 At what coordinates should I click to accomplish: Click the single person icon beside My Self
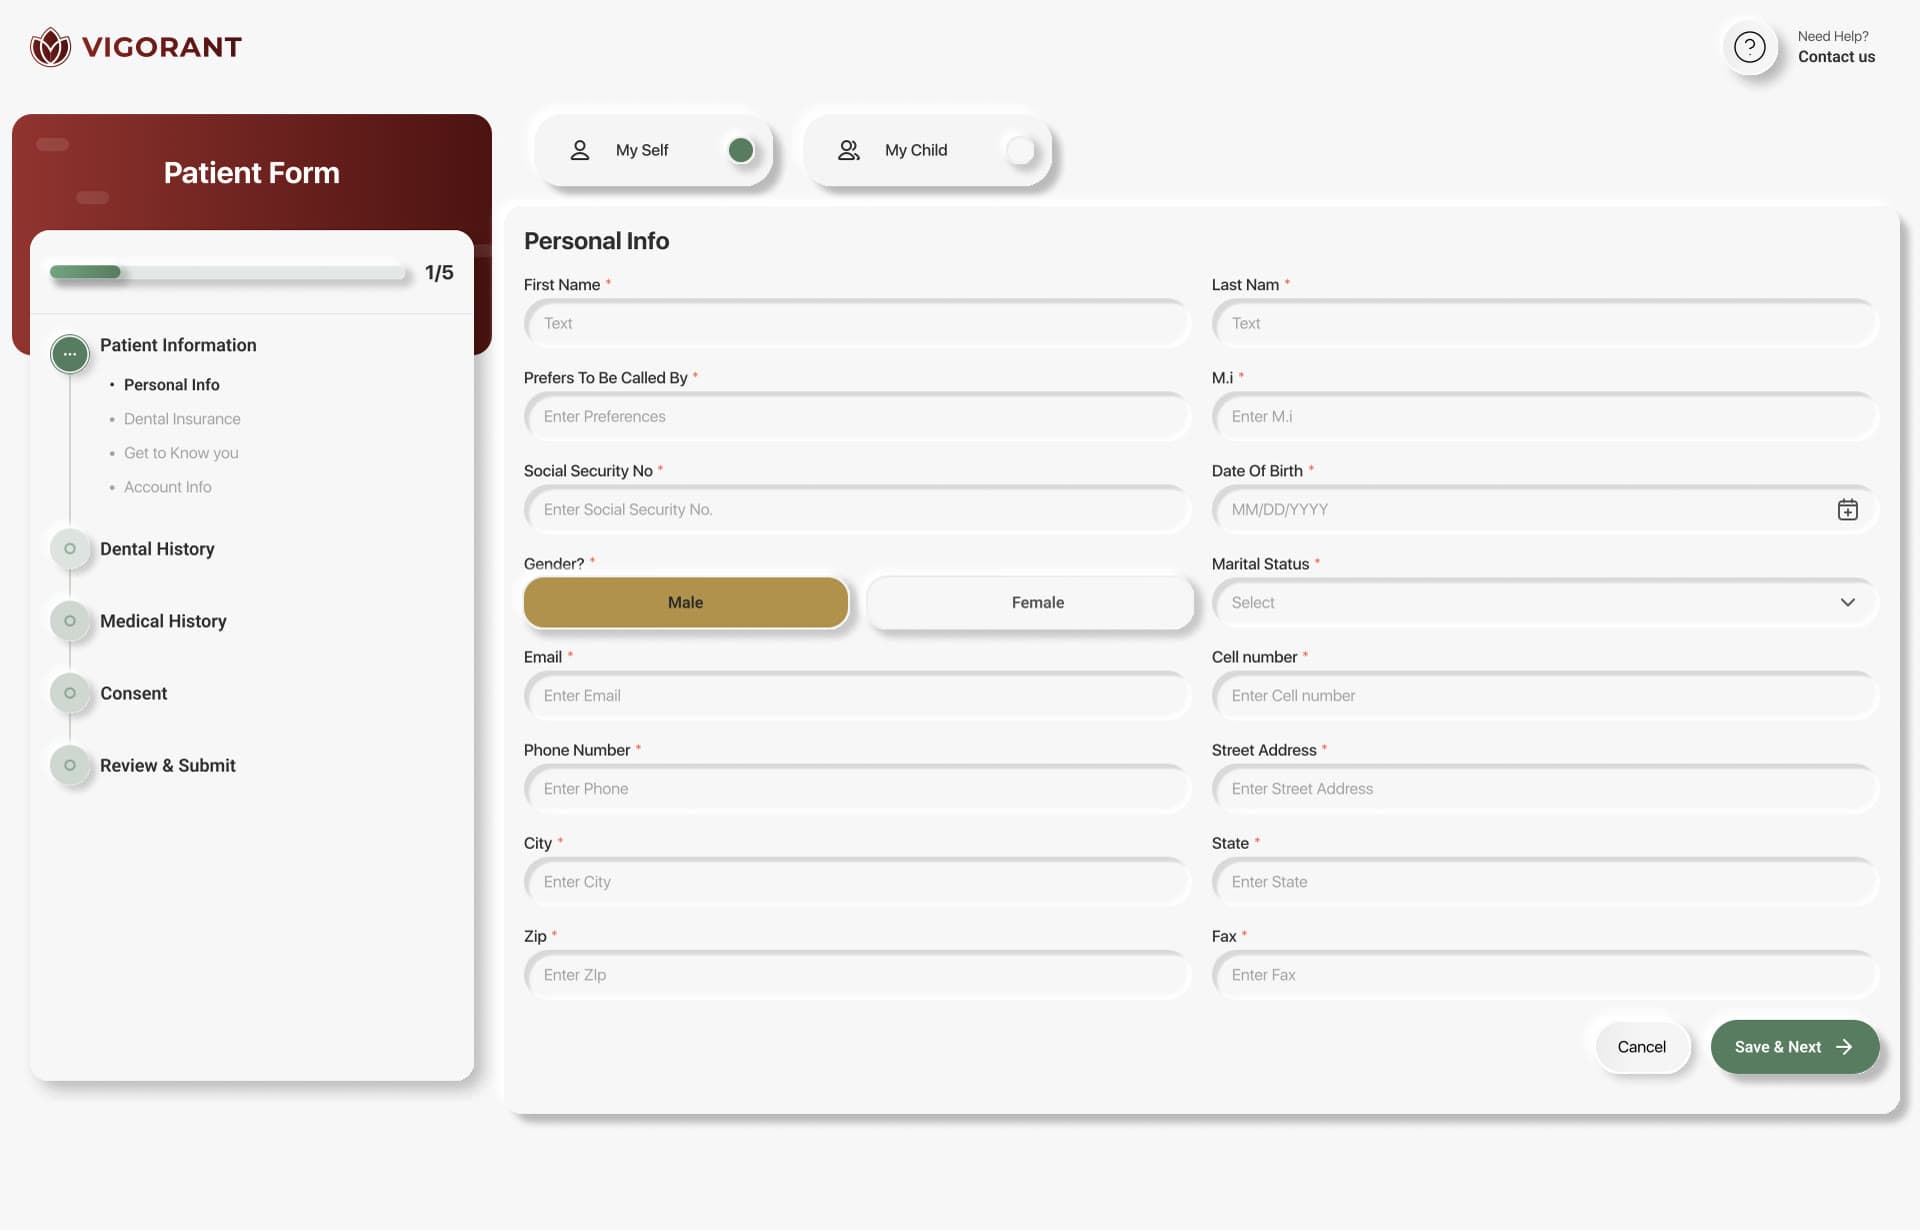pyautogui.click(x=579, y=150)
